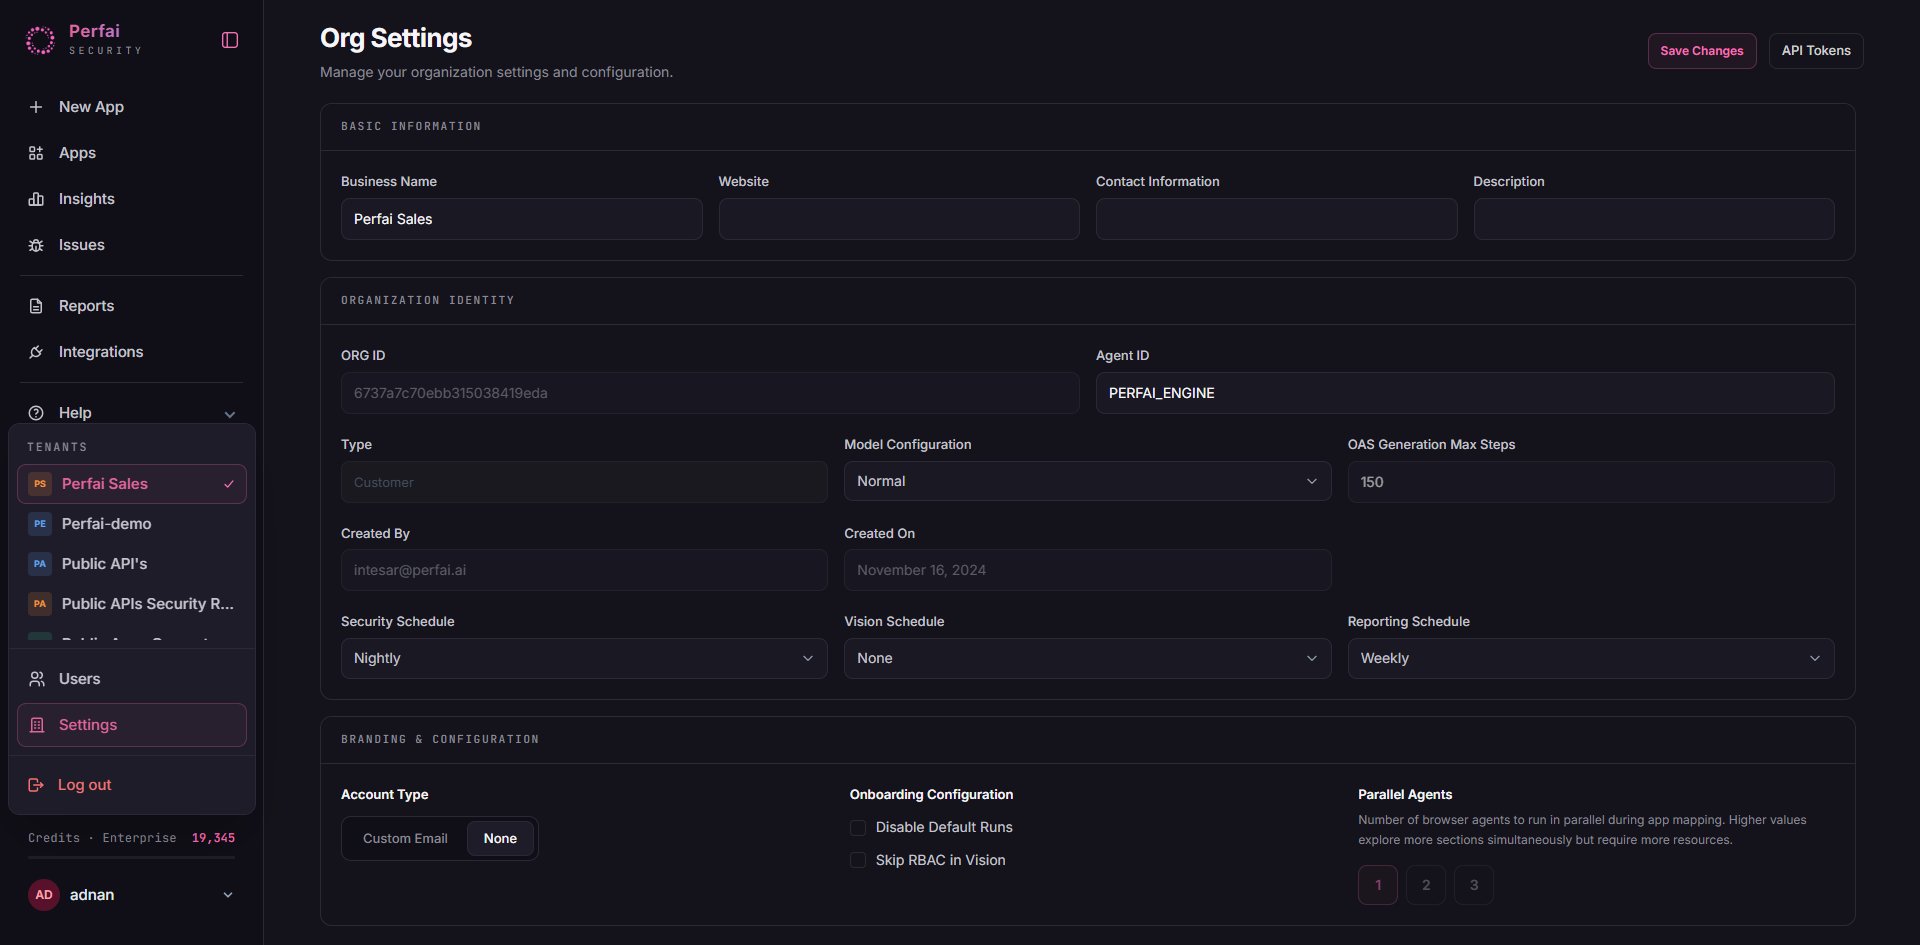Enable Disable Default Runs checkbox
Image resolution: width=1920 pixels, height=945 pixels.
tap(858, 828)
